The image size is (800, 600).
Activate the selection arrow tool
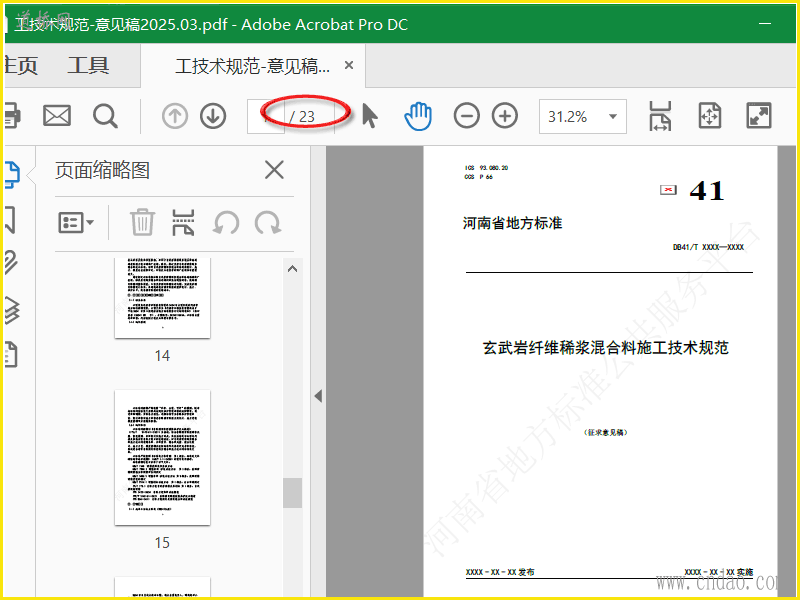370,116
